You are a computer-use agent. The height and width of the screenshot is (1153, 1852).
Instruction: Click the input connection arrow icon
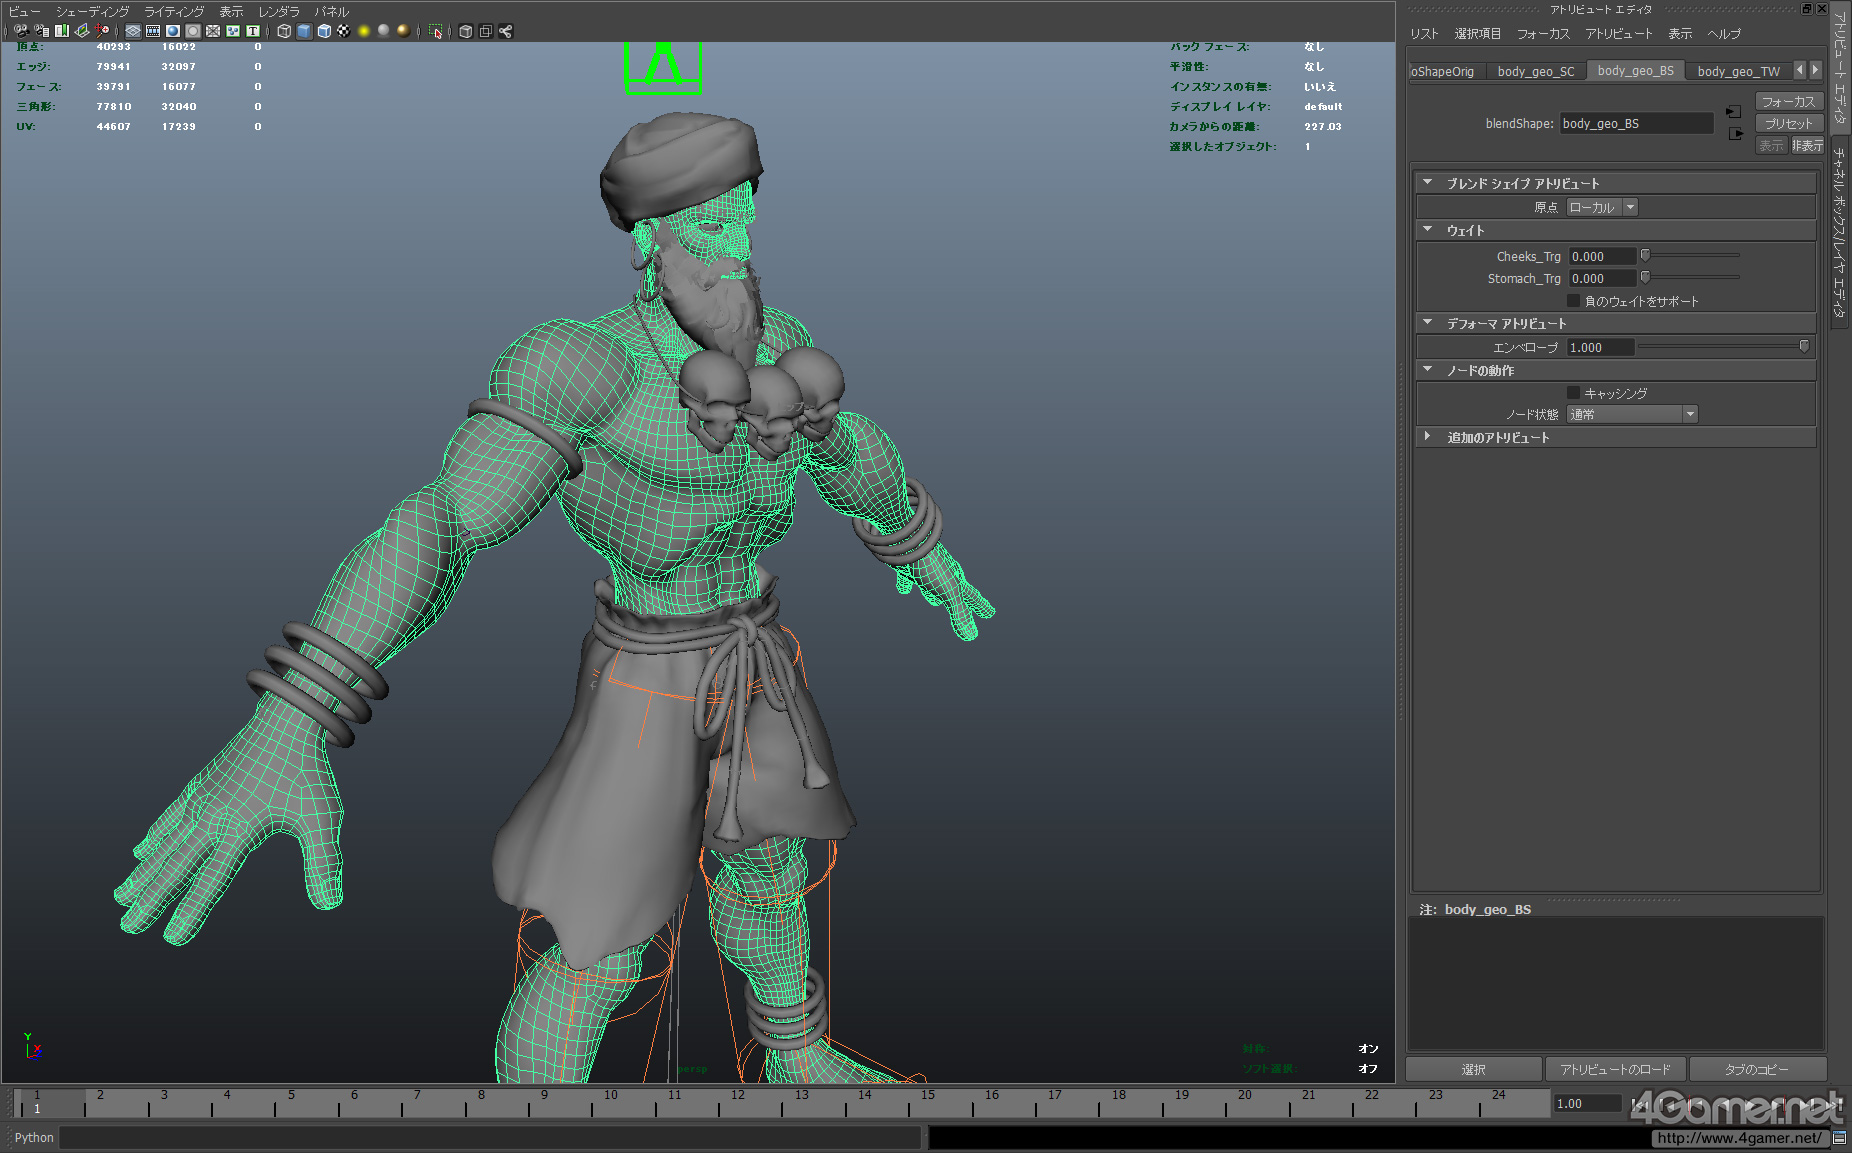coord(1733,112)
